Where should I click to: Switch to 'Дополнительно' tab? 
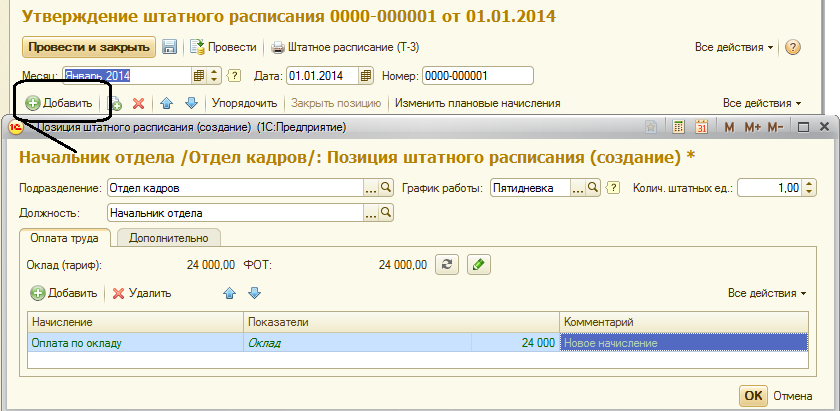point(168,238)
